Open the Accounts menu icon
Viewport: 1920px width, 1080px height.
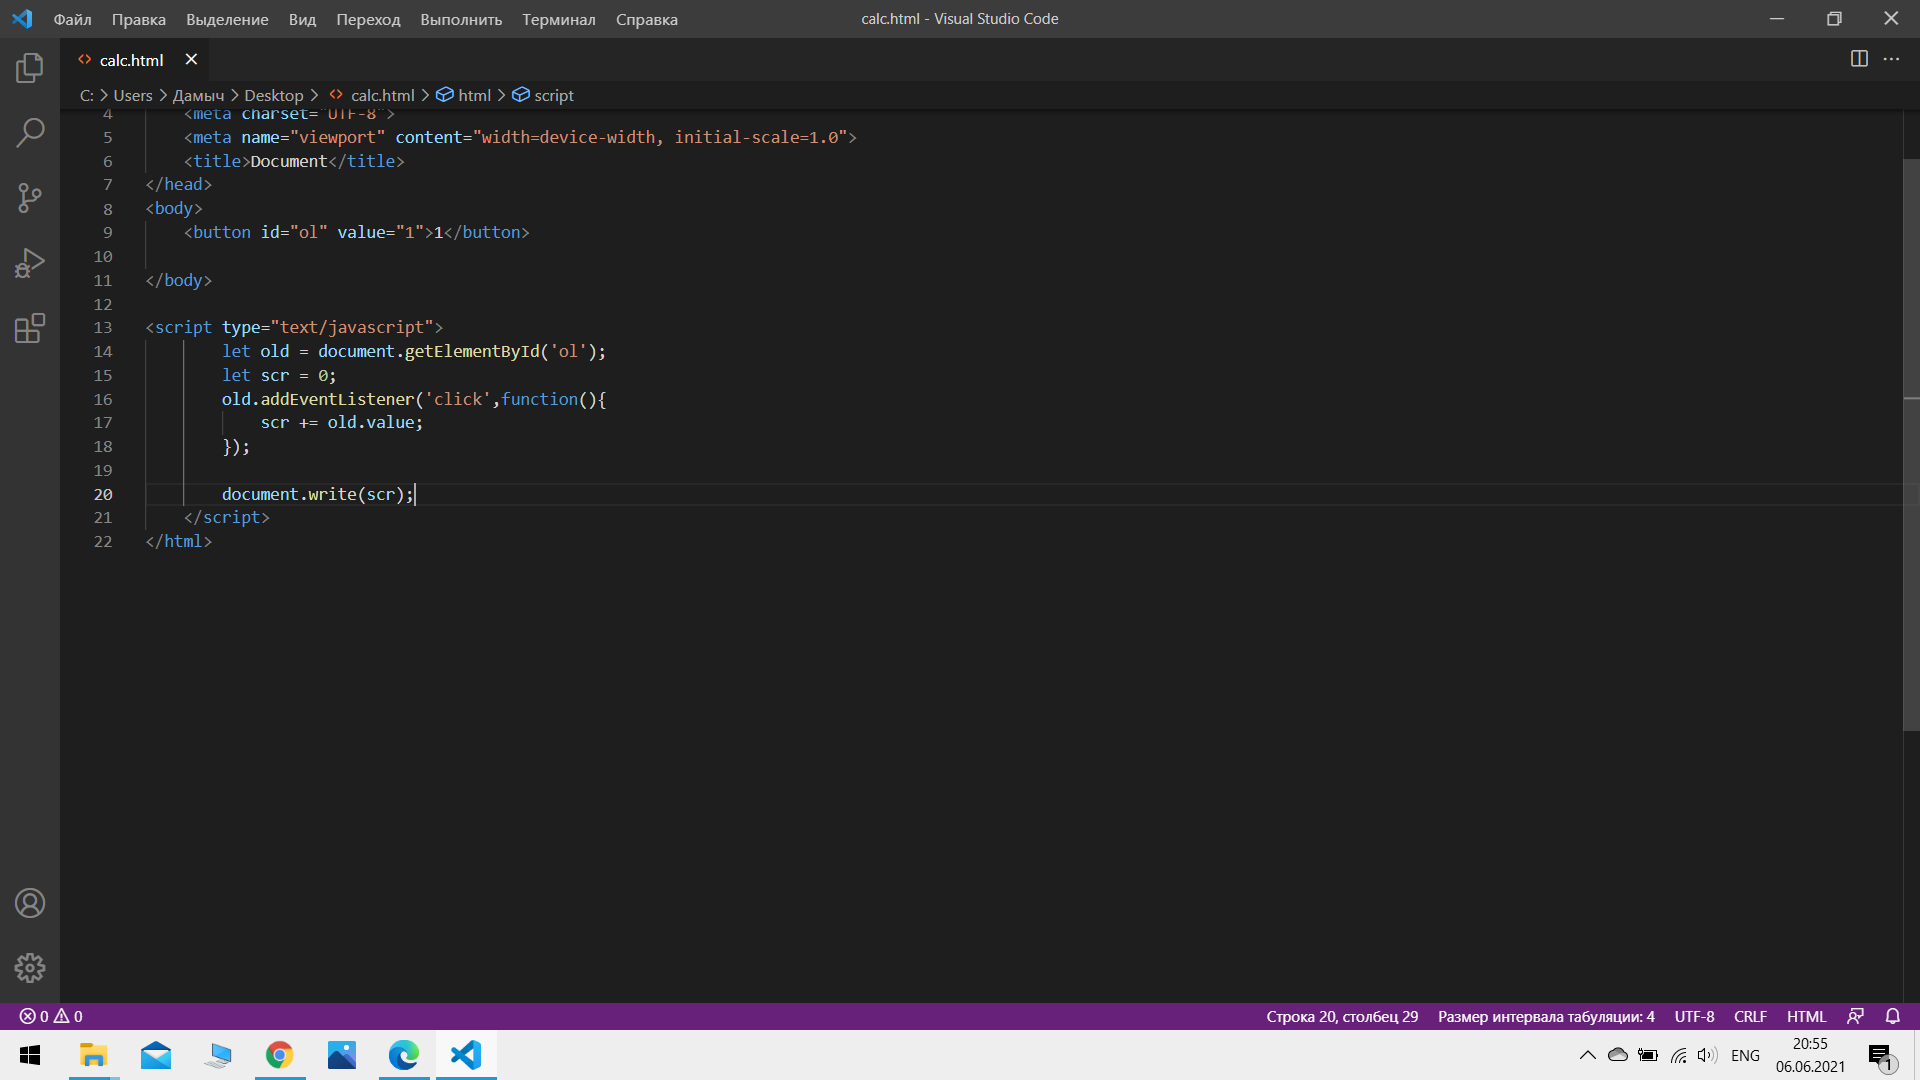click(30, 903)
